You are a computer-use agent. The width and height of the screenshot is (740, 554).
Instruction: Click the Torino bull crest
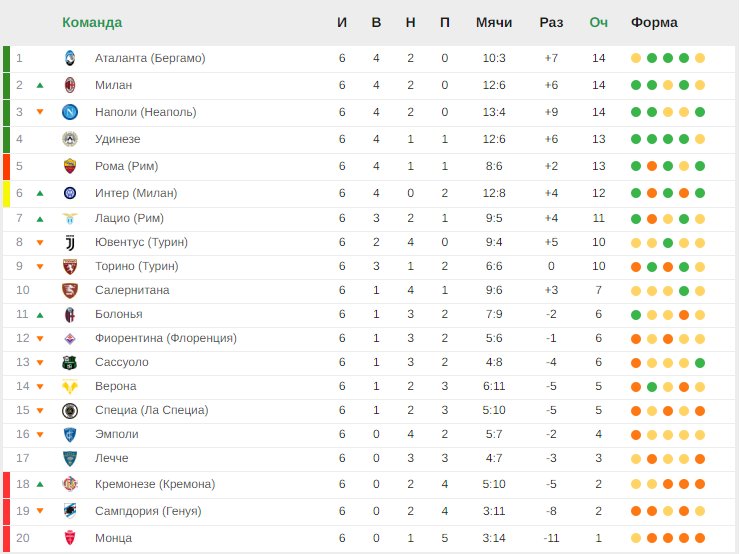70,267
